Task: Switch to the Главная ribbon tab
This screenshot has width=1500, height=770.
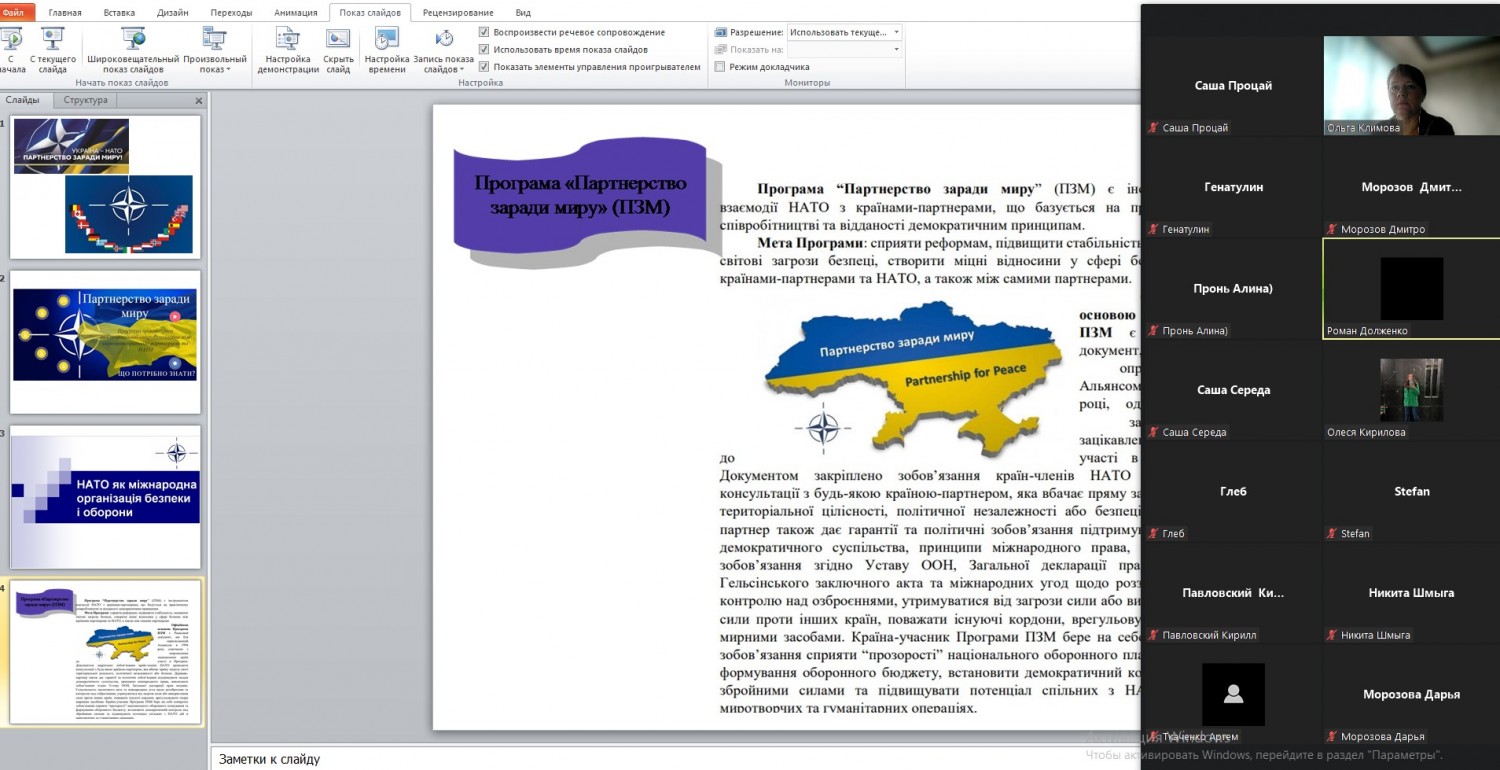Action: (66, 13)
